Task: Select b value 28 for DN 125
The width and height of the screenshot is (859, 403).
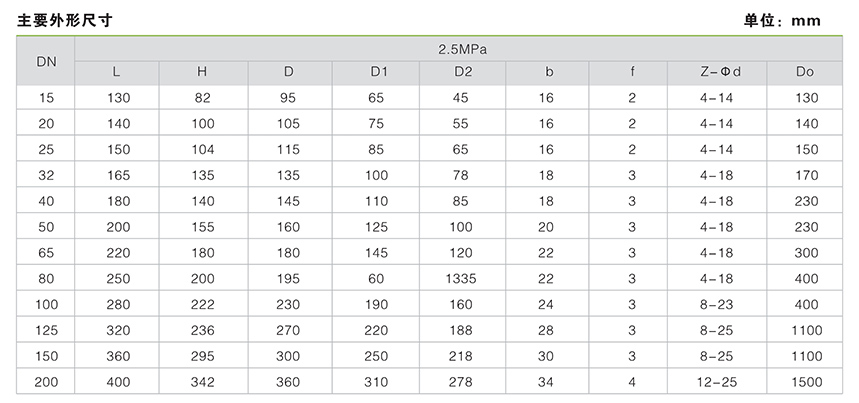Action: pyautogui.click(x=546, y=331)
